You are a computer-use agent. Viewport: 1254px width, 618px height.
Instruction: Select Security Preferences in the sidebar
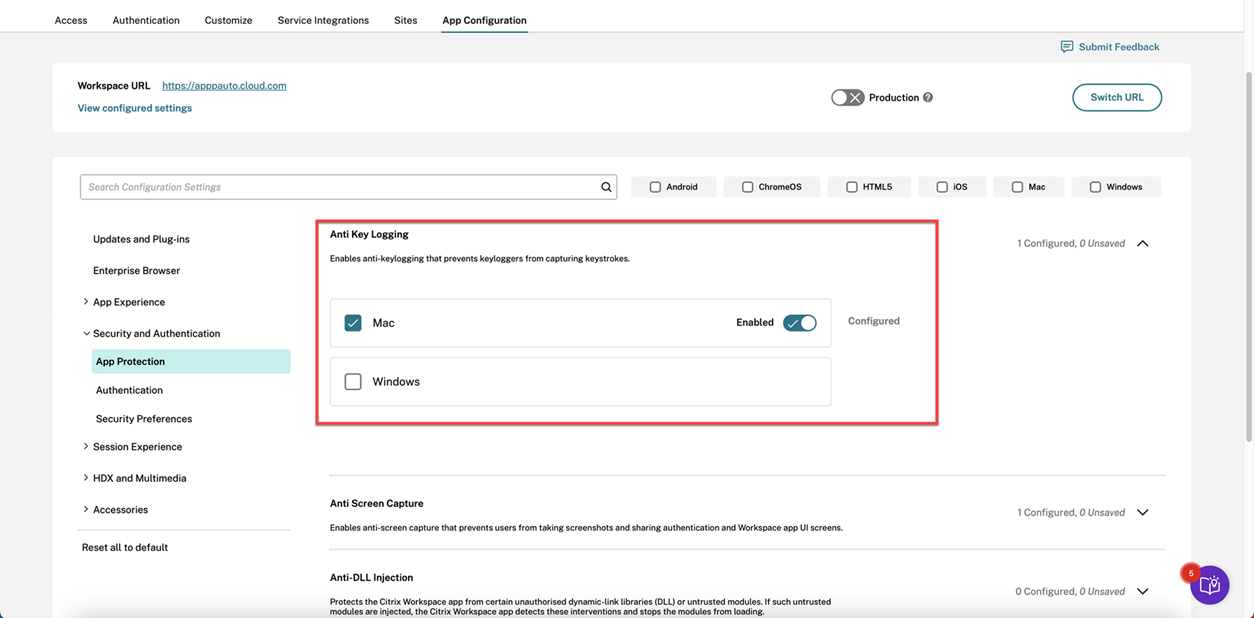pyautogui.click(x=144, y=419)
